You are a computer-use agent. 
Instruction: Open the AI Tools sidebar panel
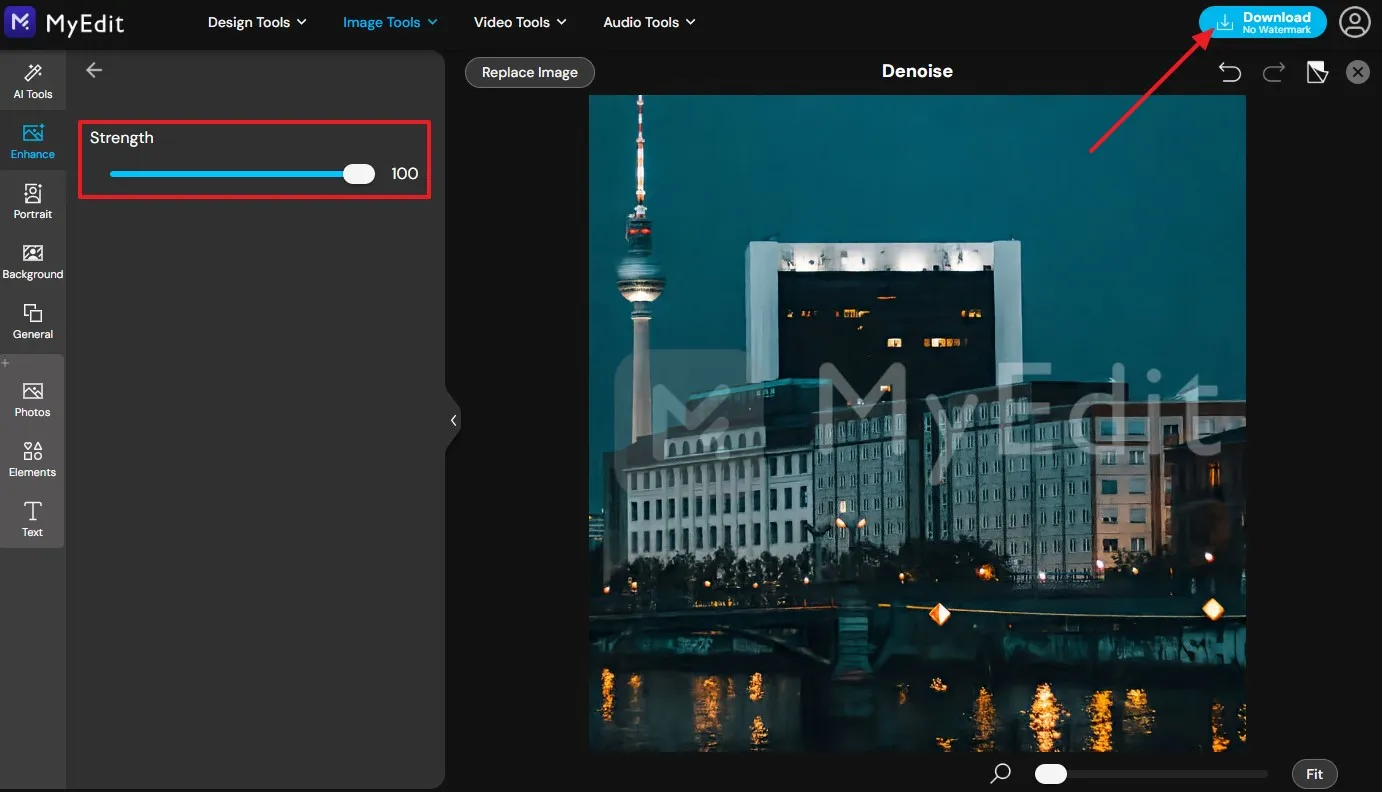(x=33, y=80)
